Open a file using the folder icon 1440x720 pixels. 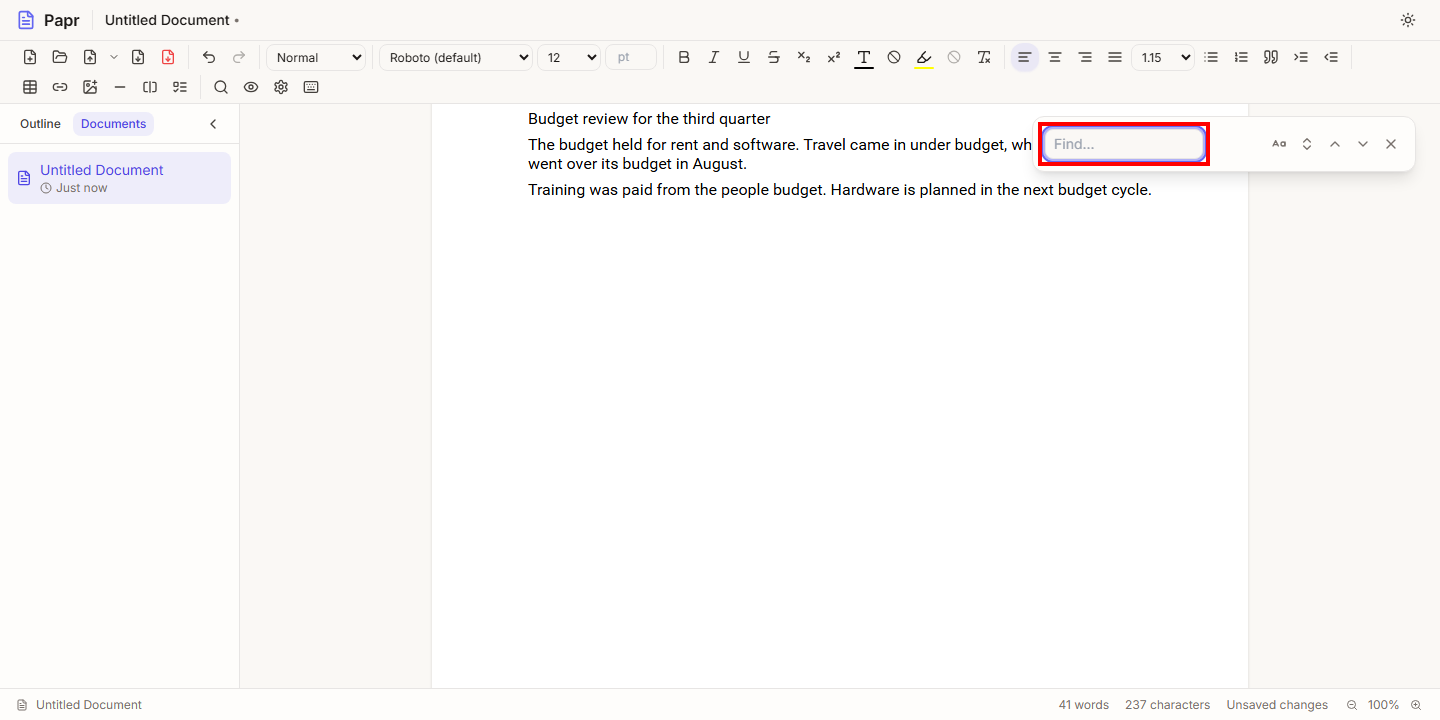pyautogui.click(x=60, y=57)
